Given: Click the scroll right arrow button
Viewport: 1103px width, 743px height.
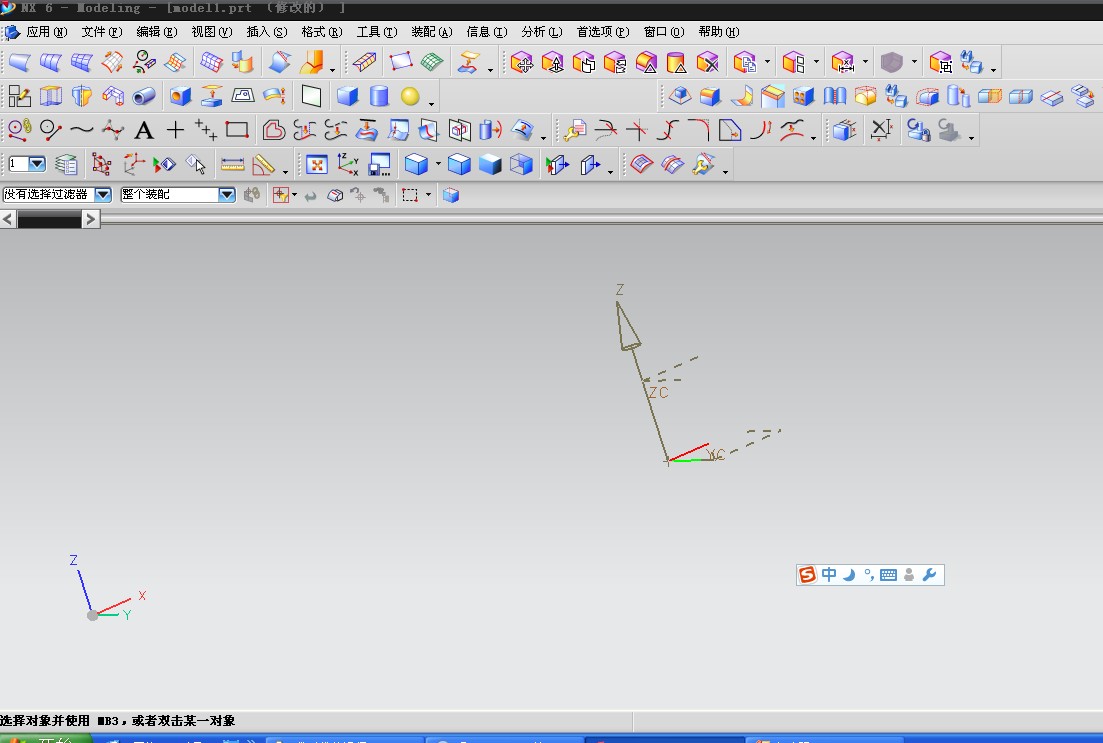Looking at the screenshot, I should click(90, 220).
